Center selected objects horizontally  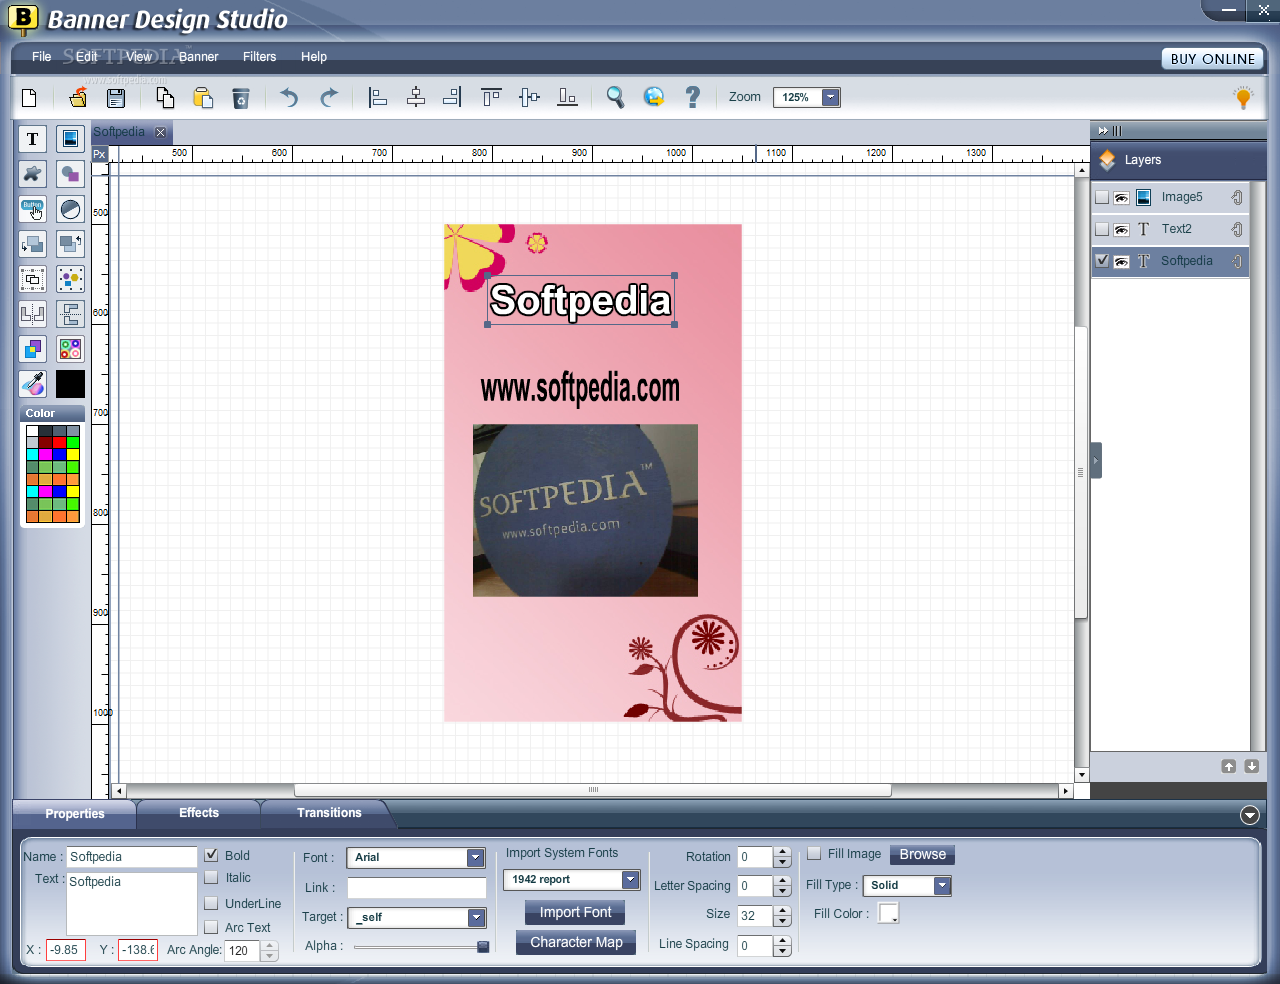click(416, 97)
